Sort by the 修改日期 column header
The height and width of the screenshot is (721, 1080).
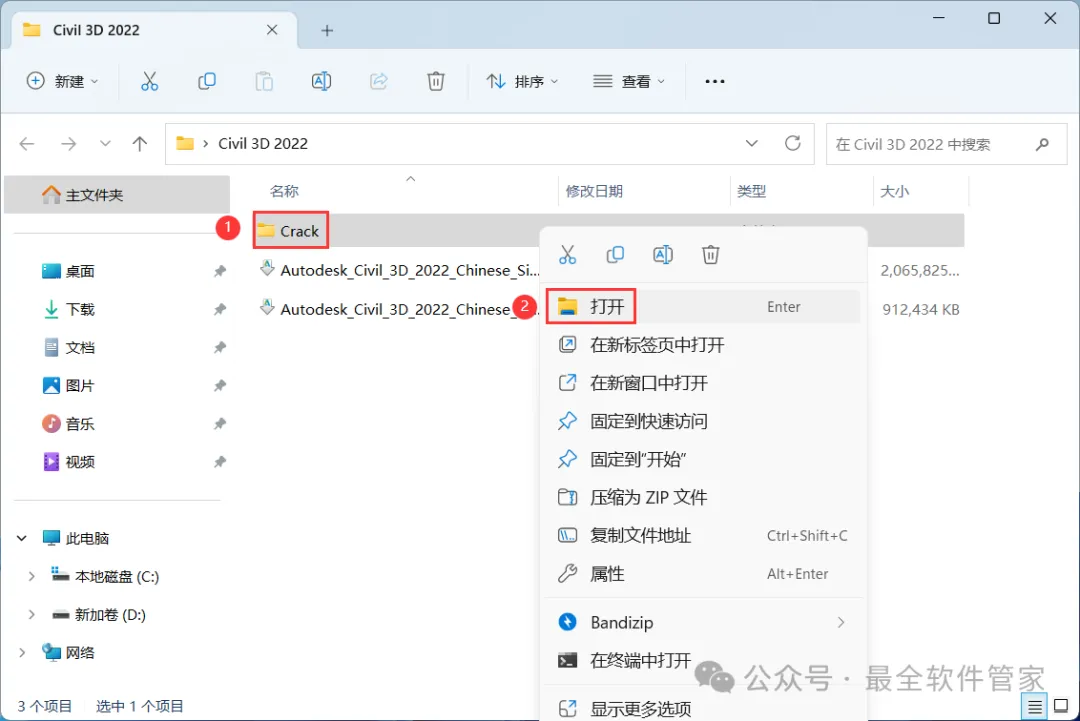point(594,191)
